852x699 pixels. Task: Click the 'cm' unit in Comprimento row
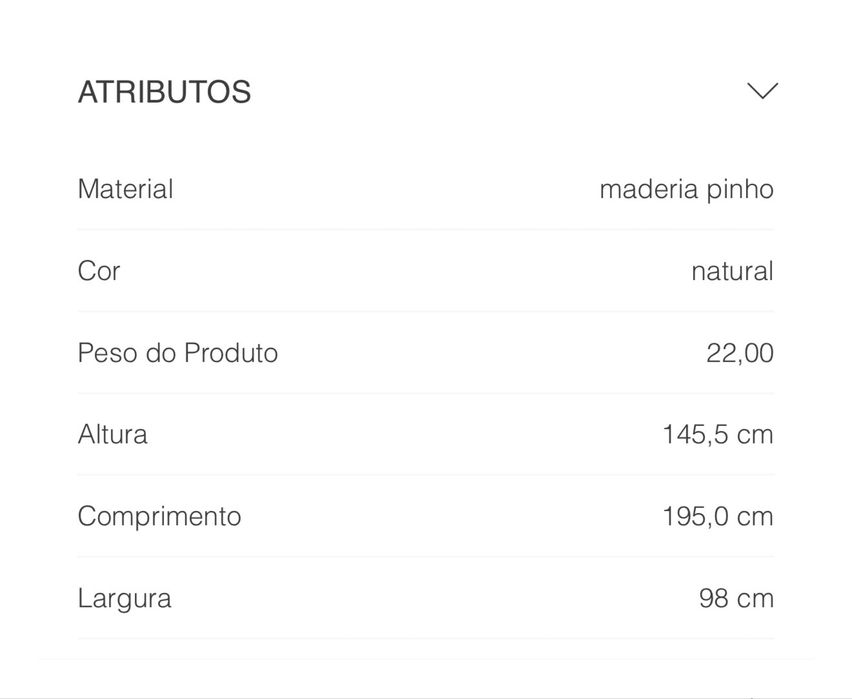click(755, 517)
